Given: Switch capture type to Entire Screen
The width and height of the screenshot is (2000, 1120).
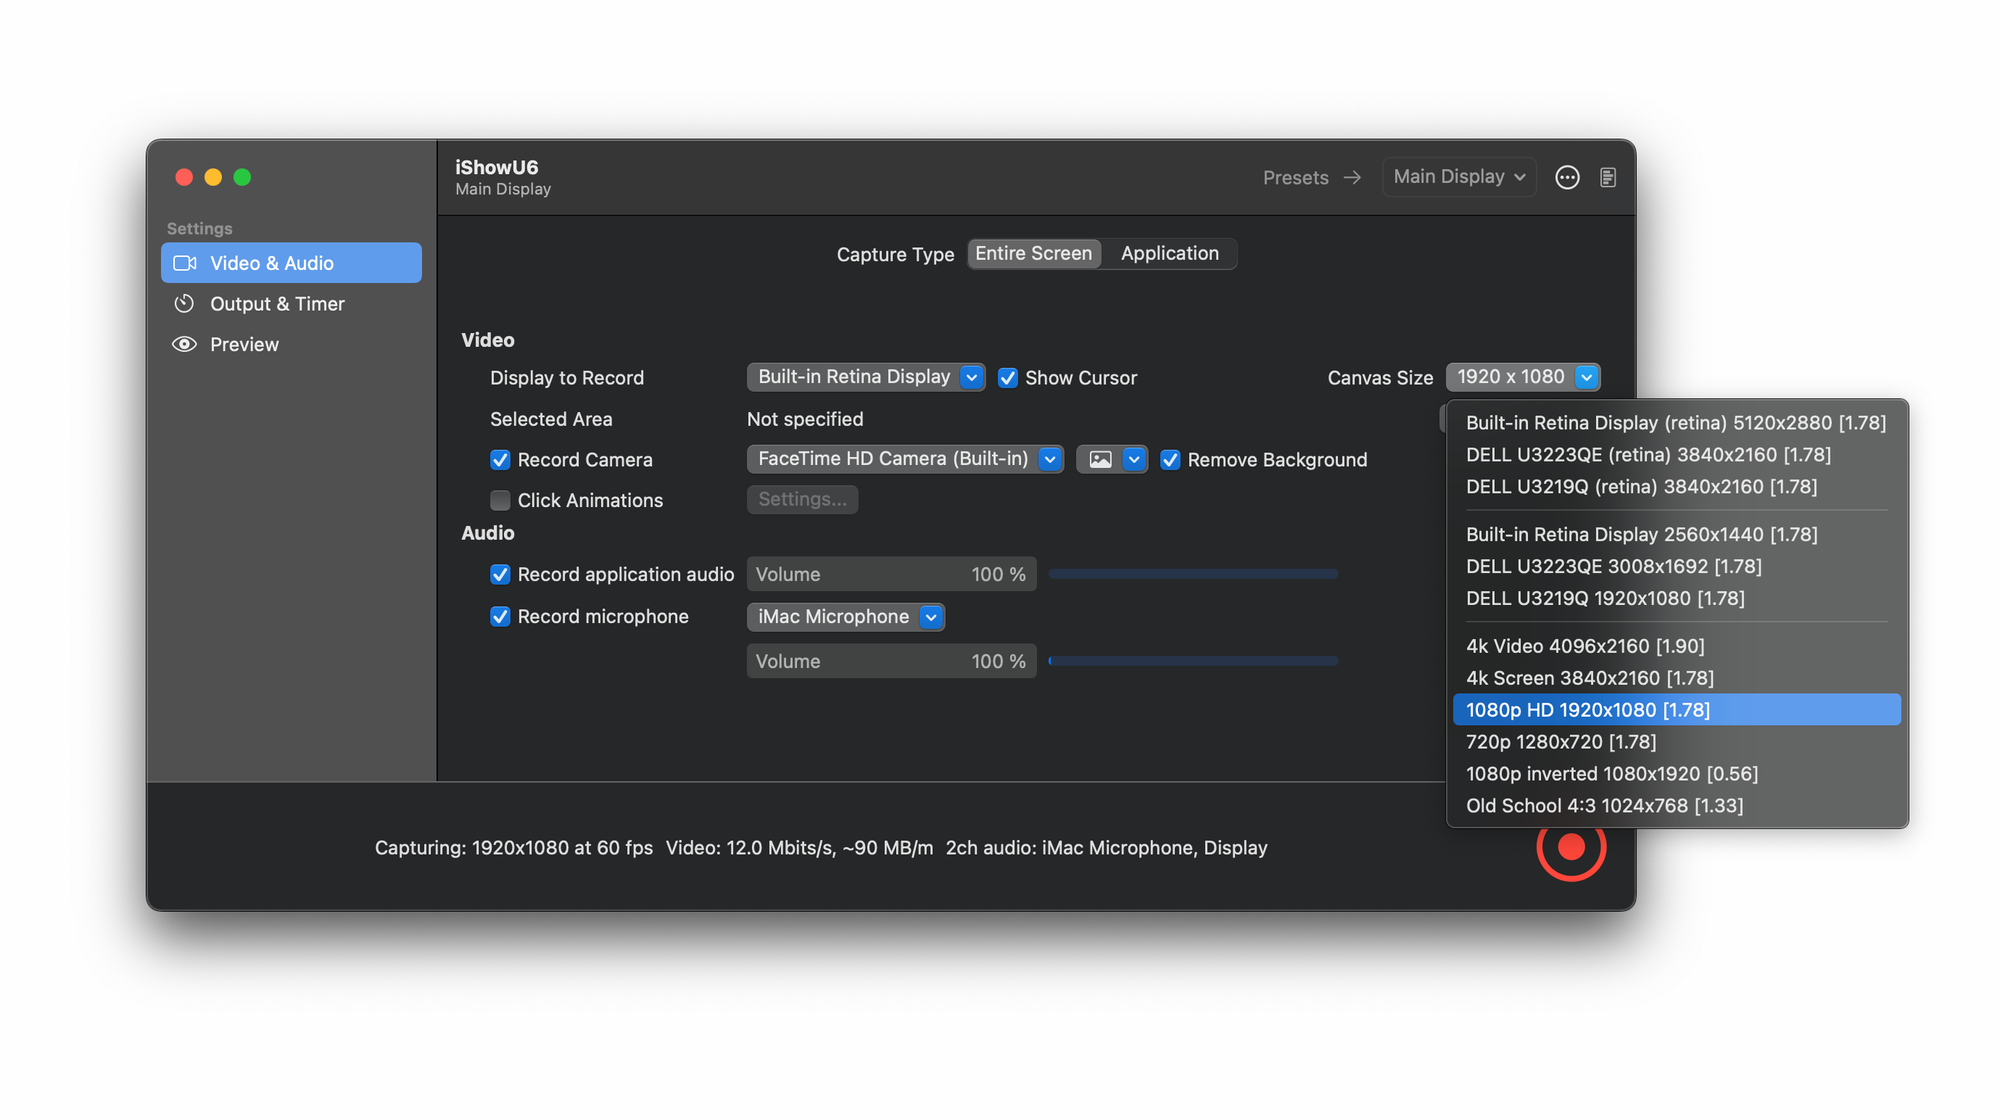Looking at the screenshot, I should pos(1034,253).
